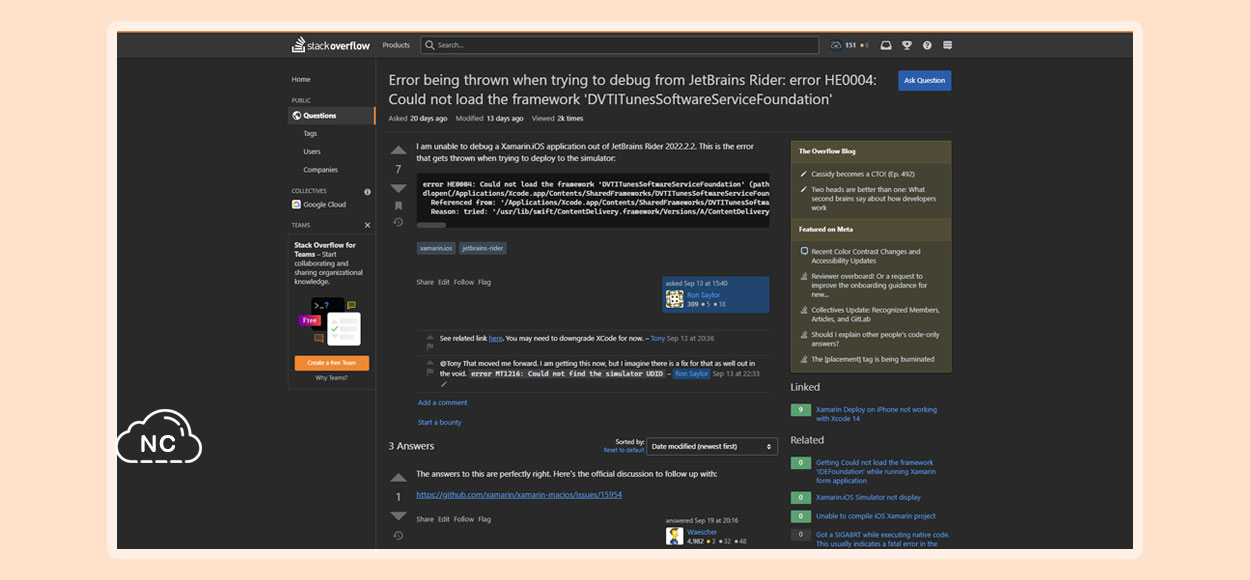Open Ron Saylor's profile in asker card
Viewport: 1250px width, 580px height.
click(705, 295)
